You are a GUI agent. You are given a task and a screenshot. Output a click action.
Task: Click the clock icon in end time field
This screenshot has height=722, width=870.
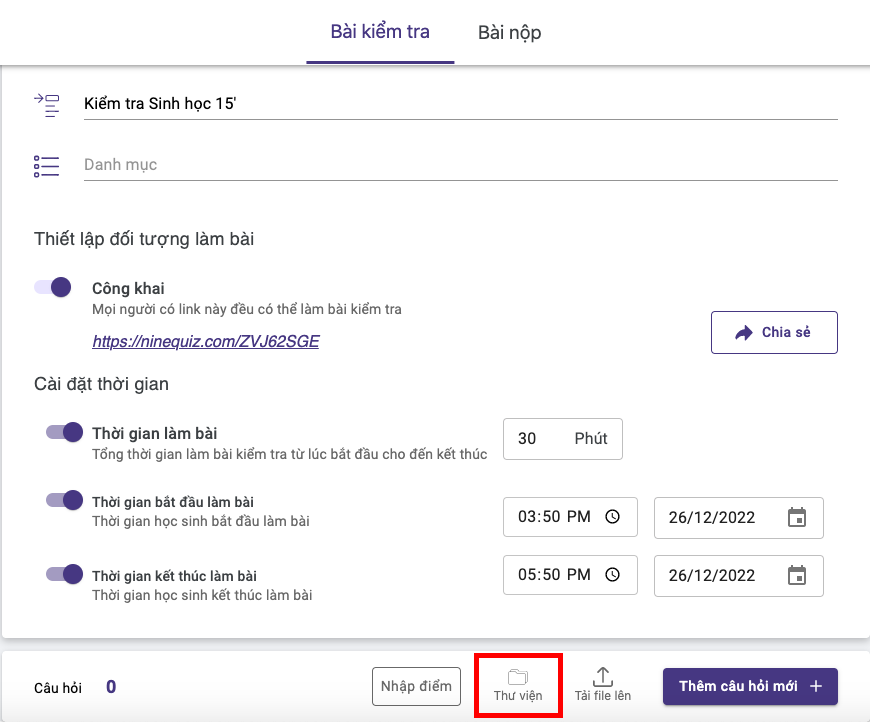tap(613, 575)
